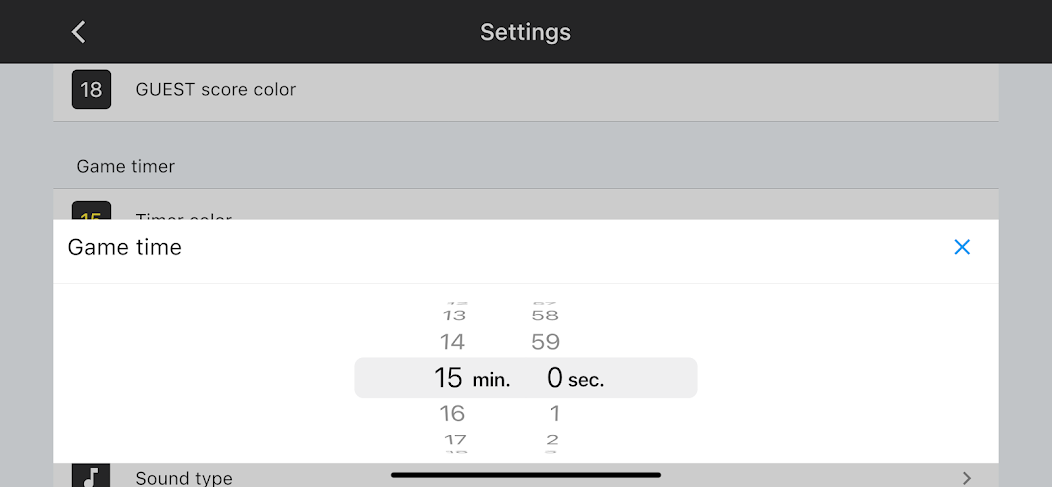Choose 2 in the seconds wheel
The height and width of the screenshot is (487, 1052).
click(553, 439)
